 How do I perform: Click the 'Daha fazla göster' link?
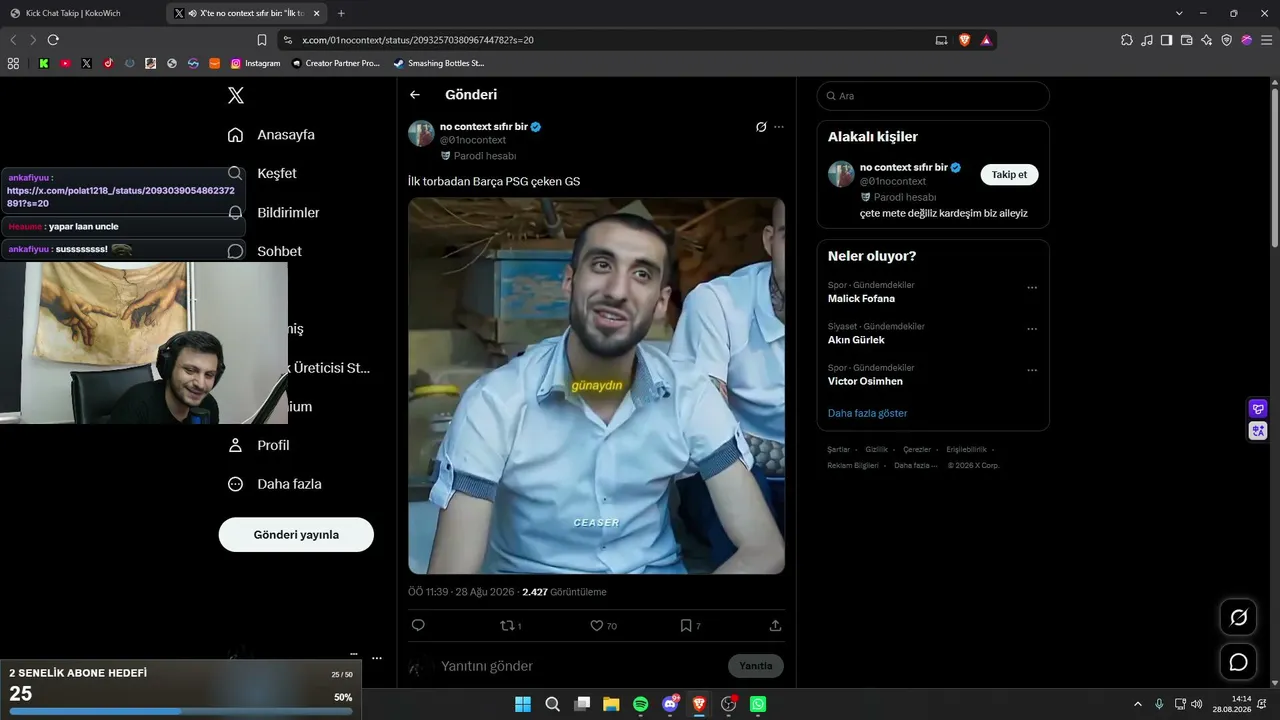pyautogui.click(x=867, y=413)
